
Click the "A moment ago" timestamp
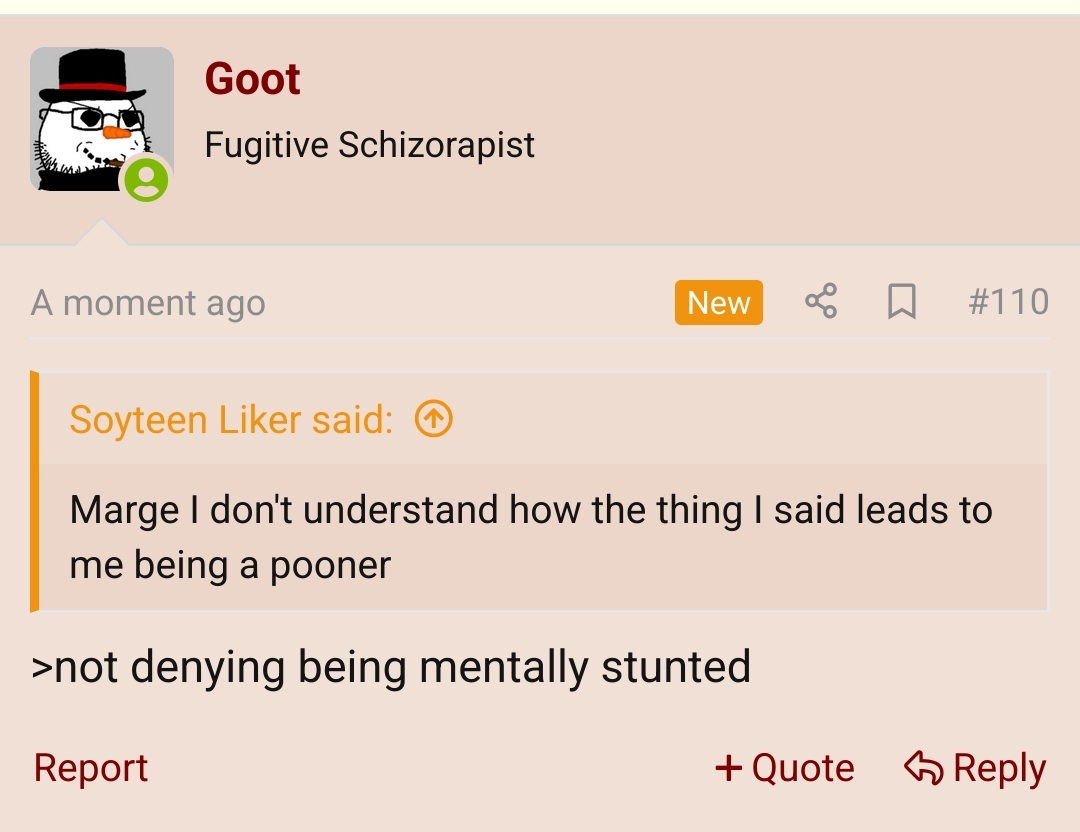tap(148, 303)
